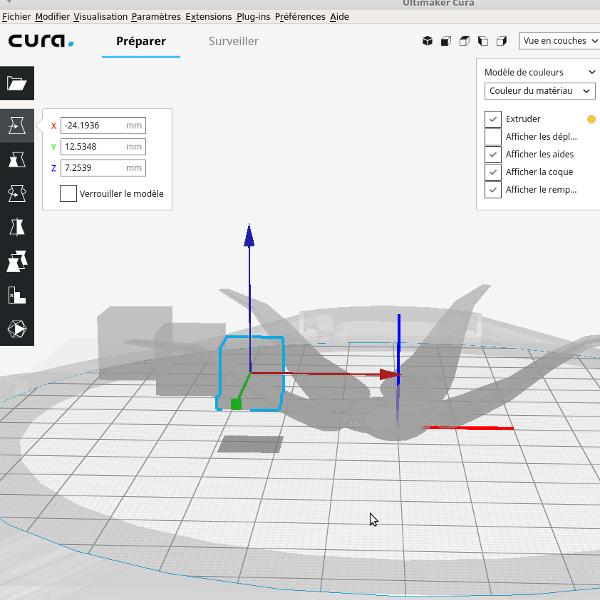Uncheck the Extruder checkbox
The image size is (600, 600).
click(493, 119)
